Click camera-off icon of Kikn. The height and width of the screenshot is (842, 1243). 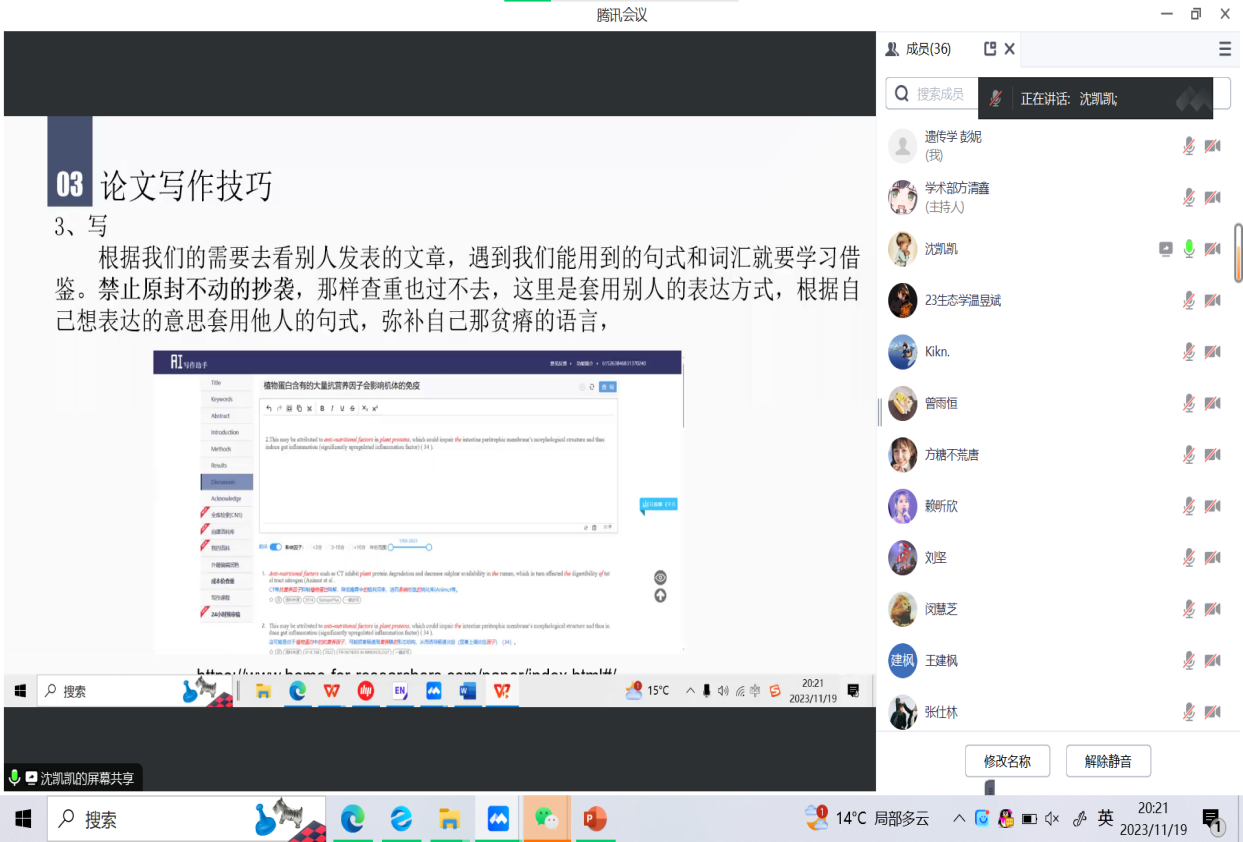pyautogui.click(x=1212, y=352)
